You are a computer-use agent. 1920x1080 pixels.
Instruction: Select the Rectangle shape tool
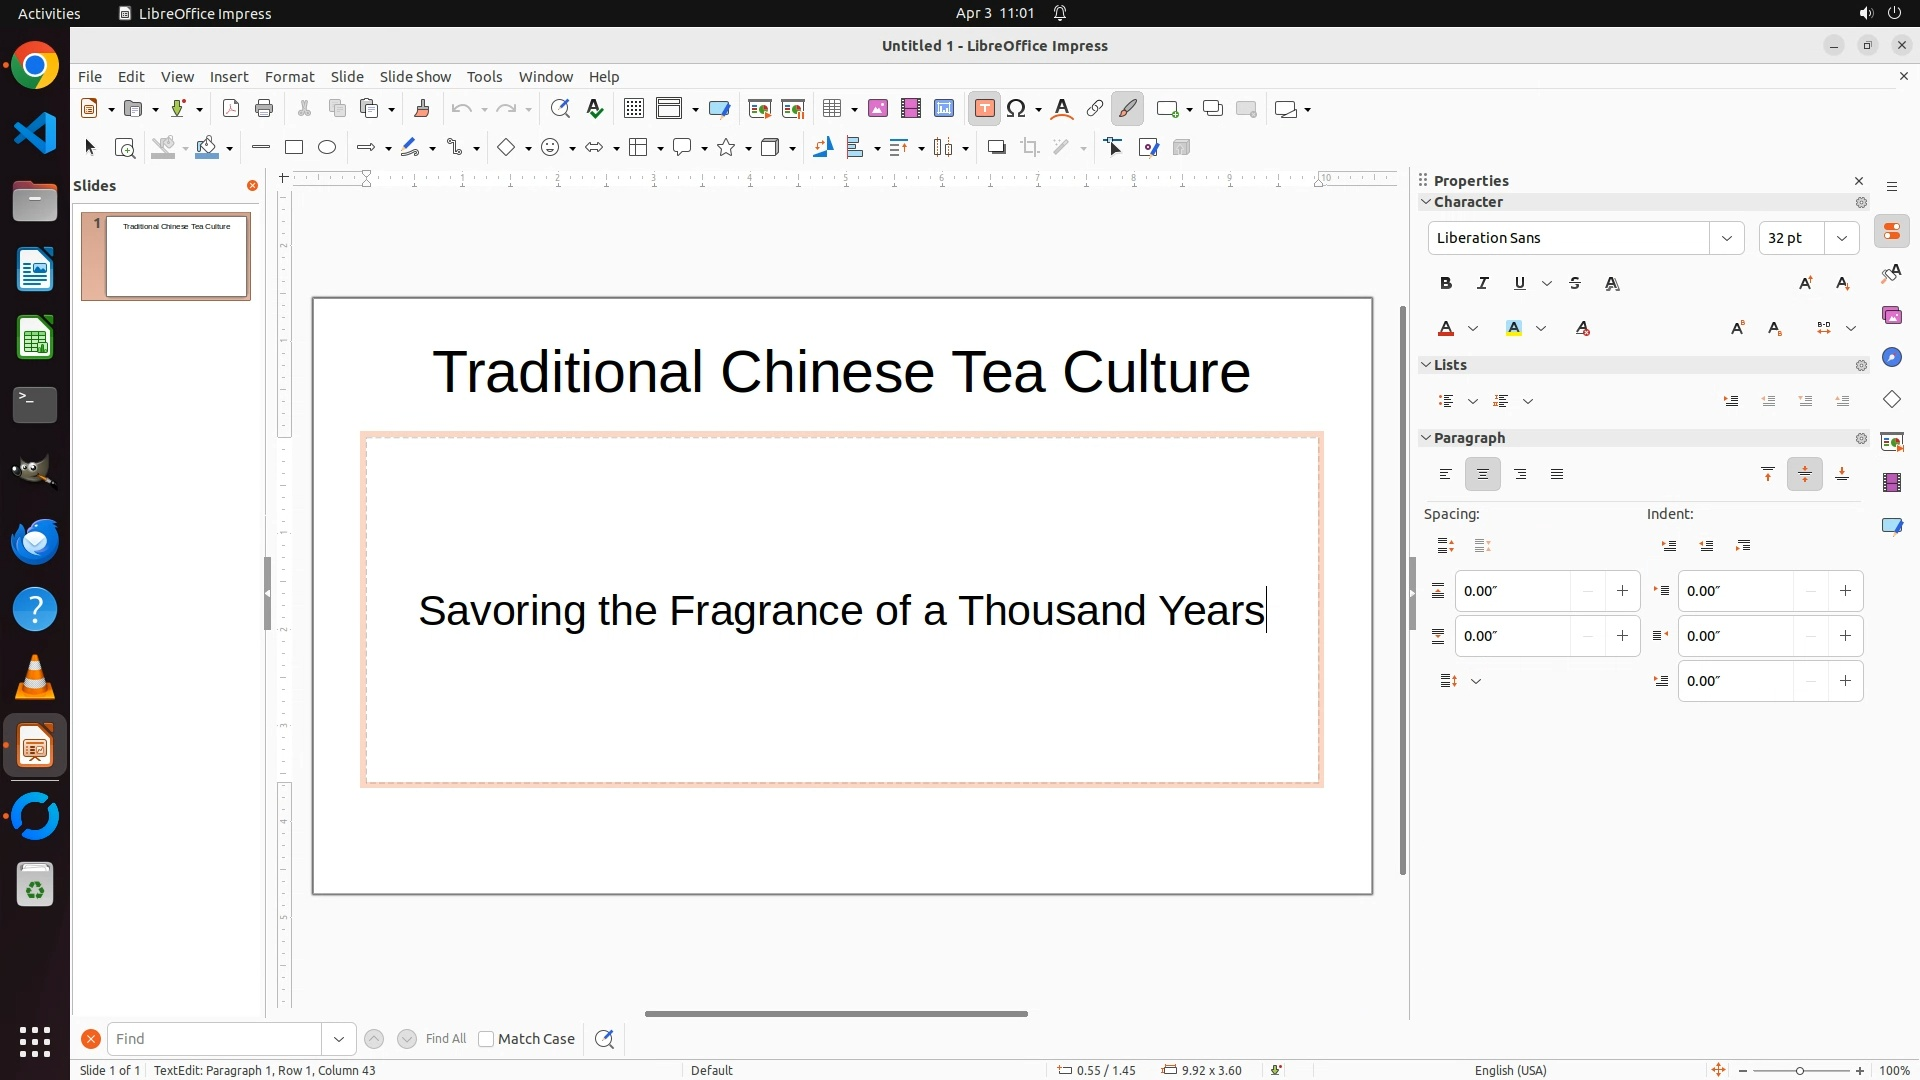[x=294, y=148]
